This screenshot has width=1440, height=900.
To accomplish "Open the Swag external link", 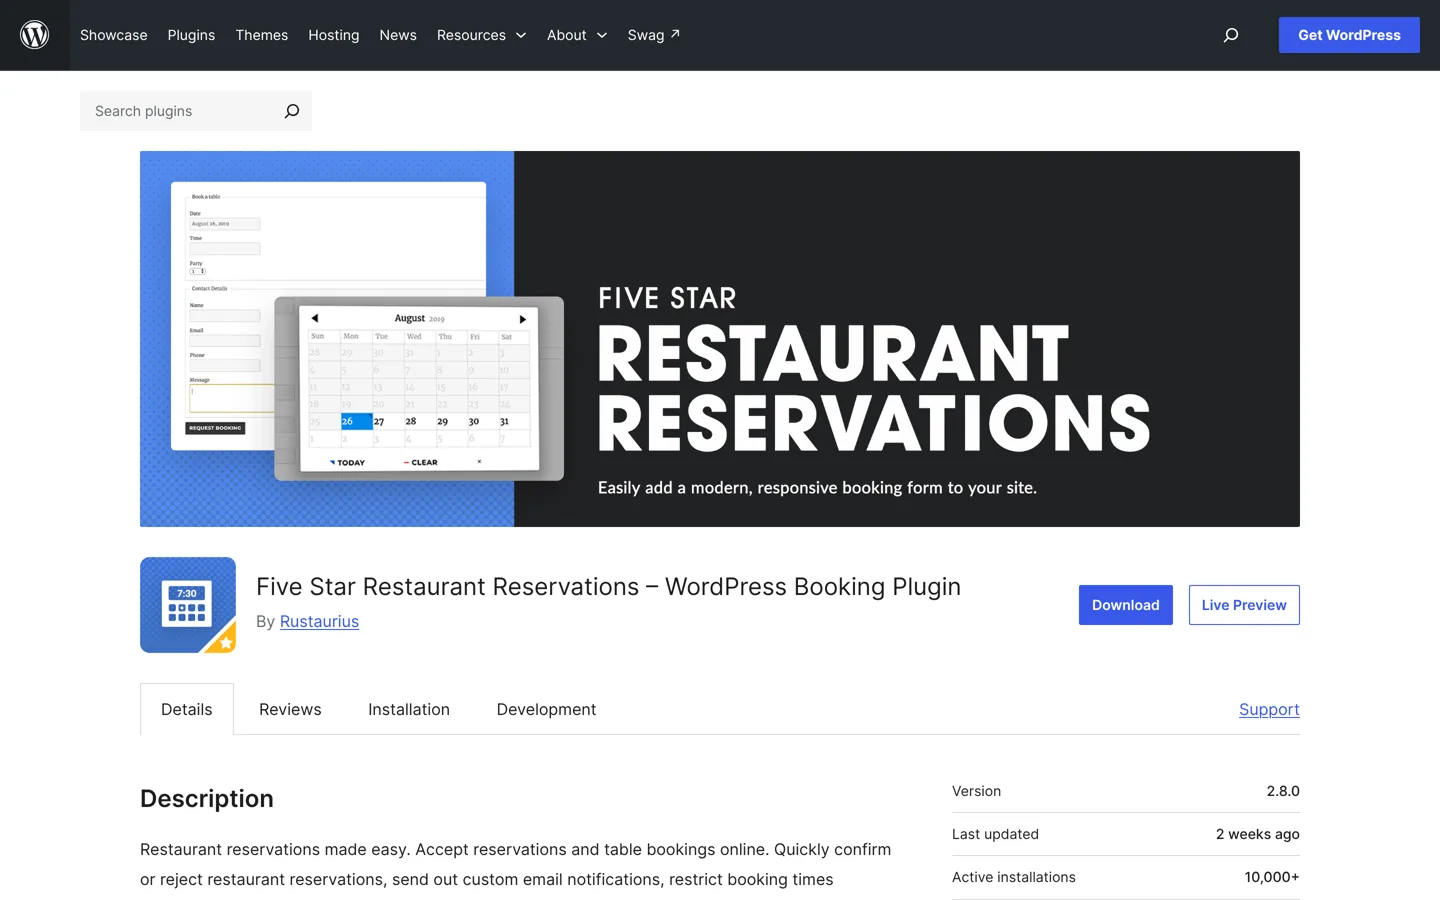I will [x=654, y=35].
